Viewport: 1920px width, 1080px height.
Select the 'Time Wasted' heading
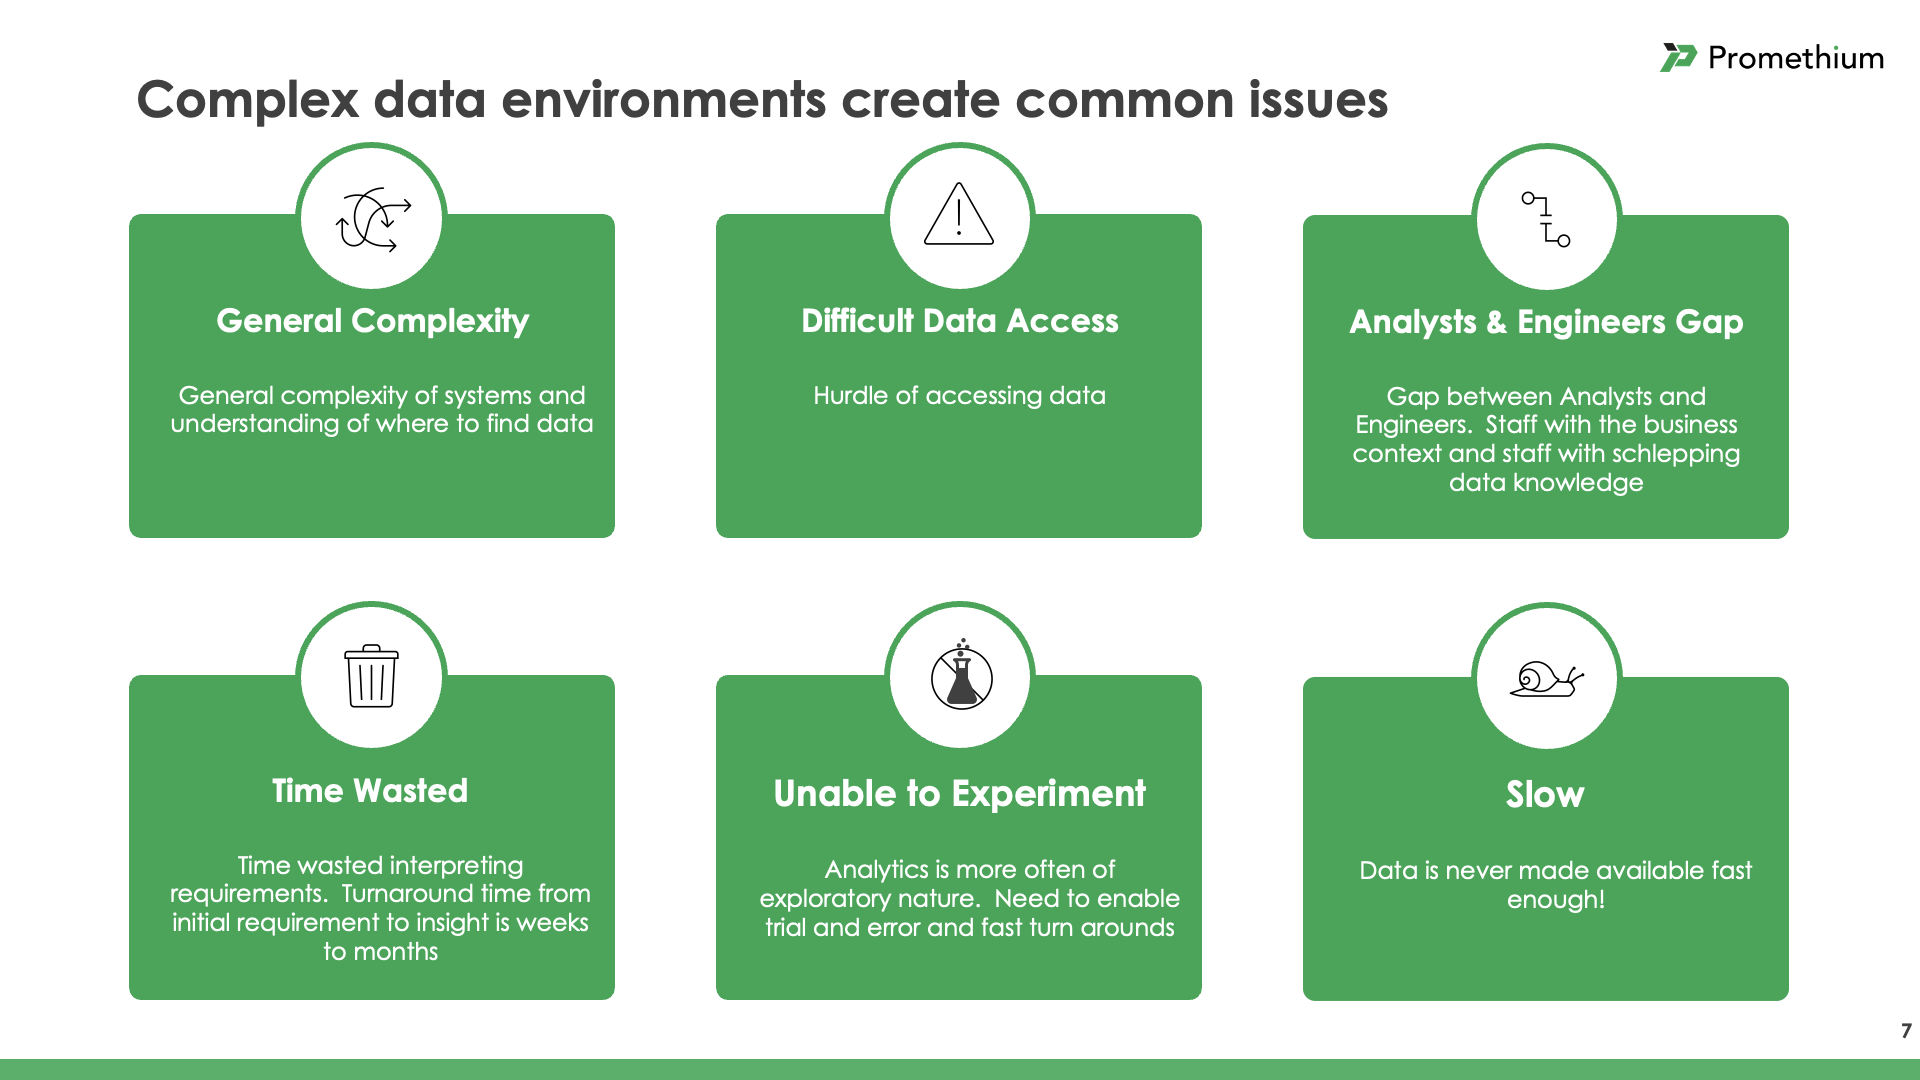(x=370, y=791)
